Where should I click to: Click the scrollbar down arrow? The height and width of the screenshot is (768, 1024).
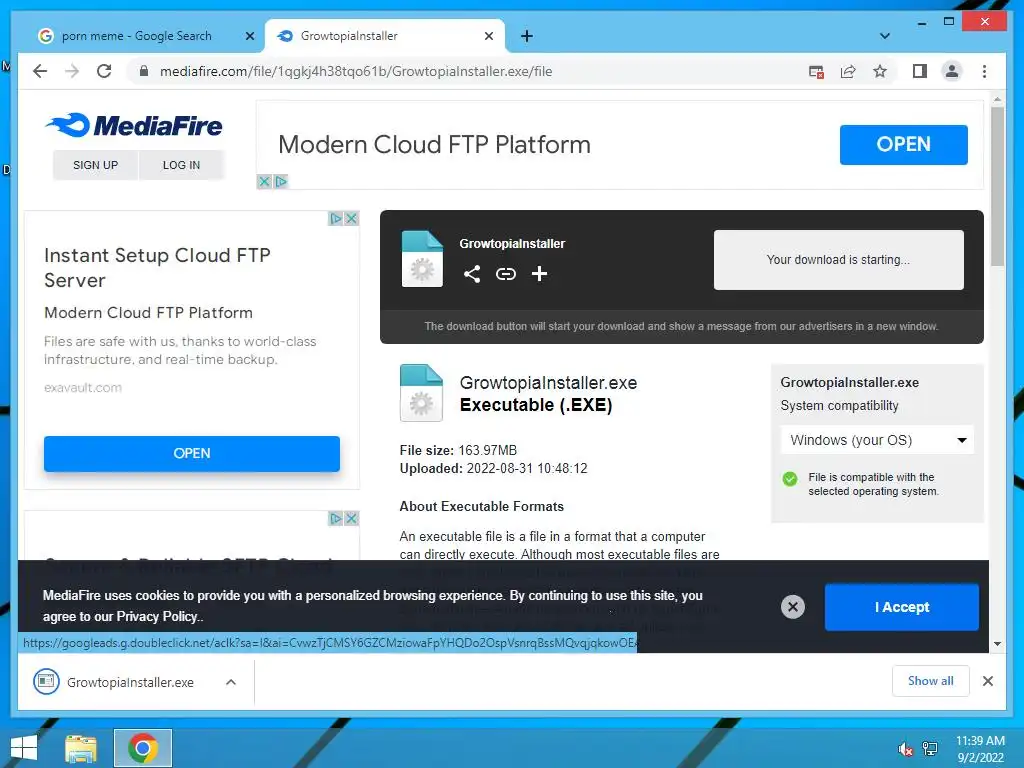[x=997, y=644]
